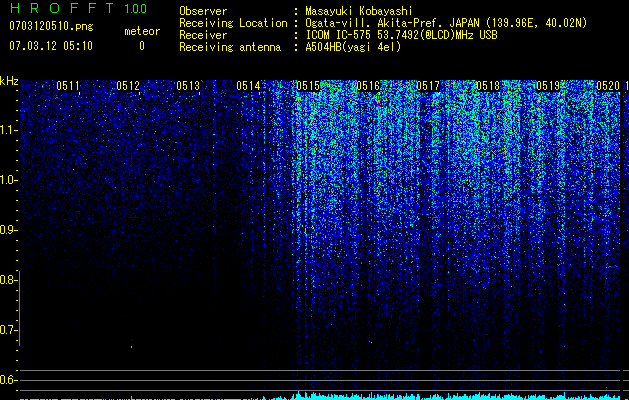
Task: Click the timestamp 07.03.12 05:10
Action: tap(51, 45)
